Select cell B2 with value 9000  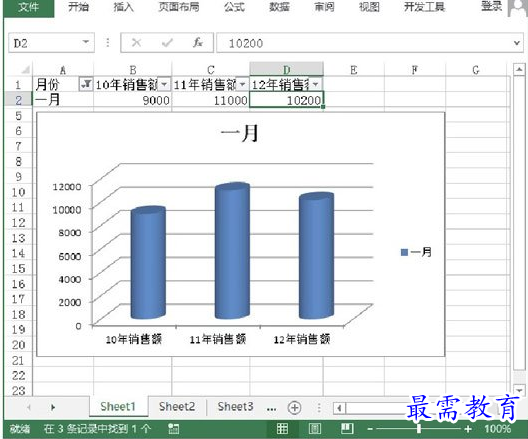(x=133, y=100)
